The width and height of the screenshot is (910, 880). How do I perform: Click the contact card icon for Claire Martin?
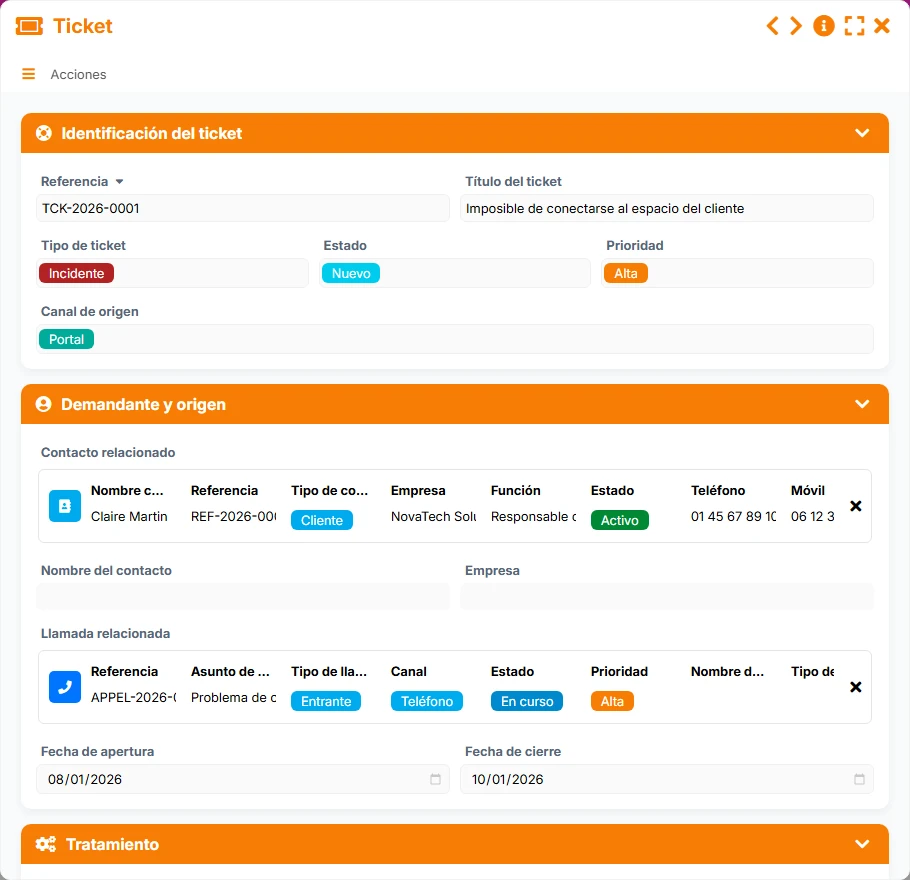click(65, 506)
